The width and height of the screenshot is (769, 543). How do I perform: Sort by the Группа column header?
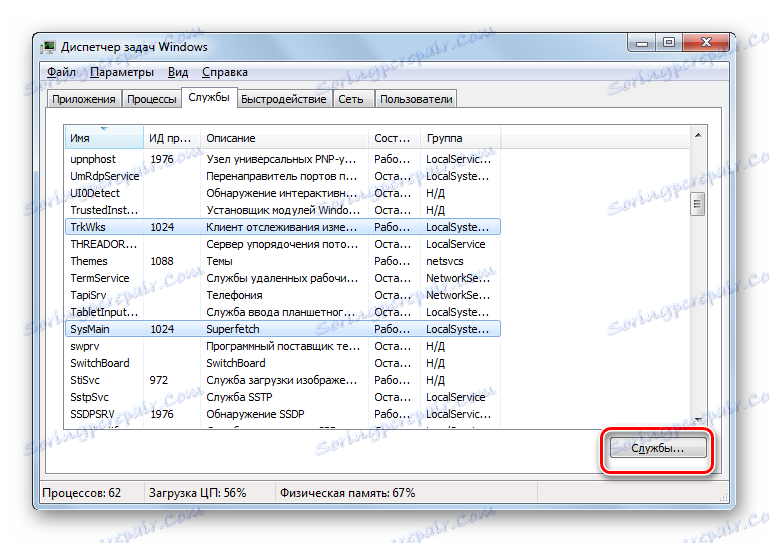460,138
